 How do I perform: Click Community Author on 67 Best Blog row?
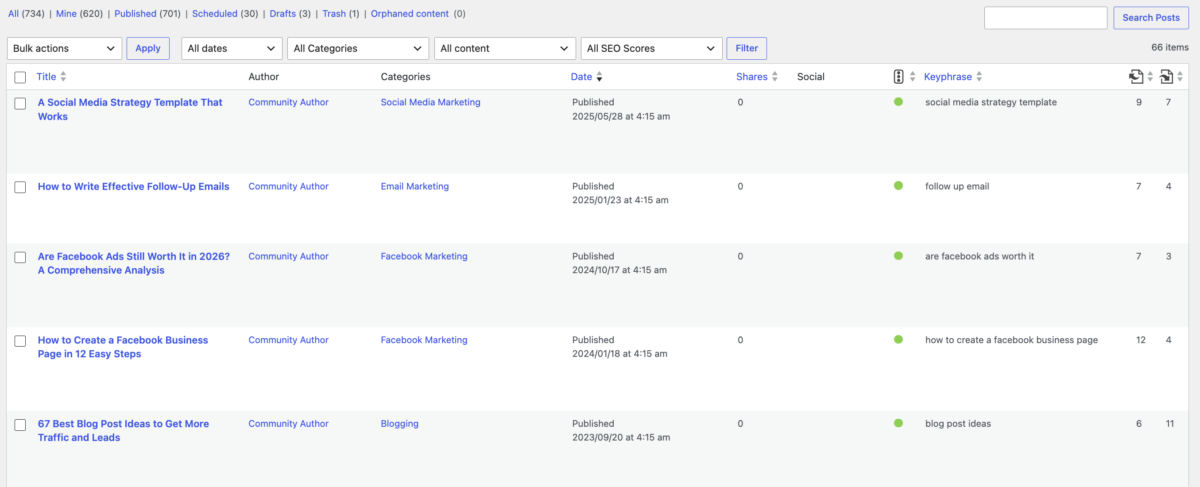[288, 424]
